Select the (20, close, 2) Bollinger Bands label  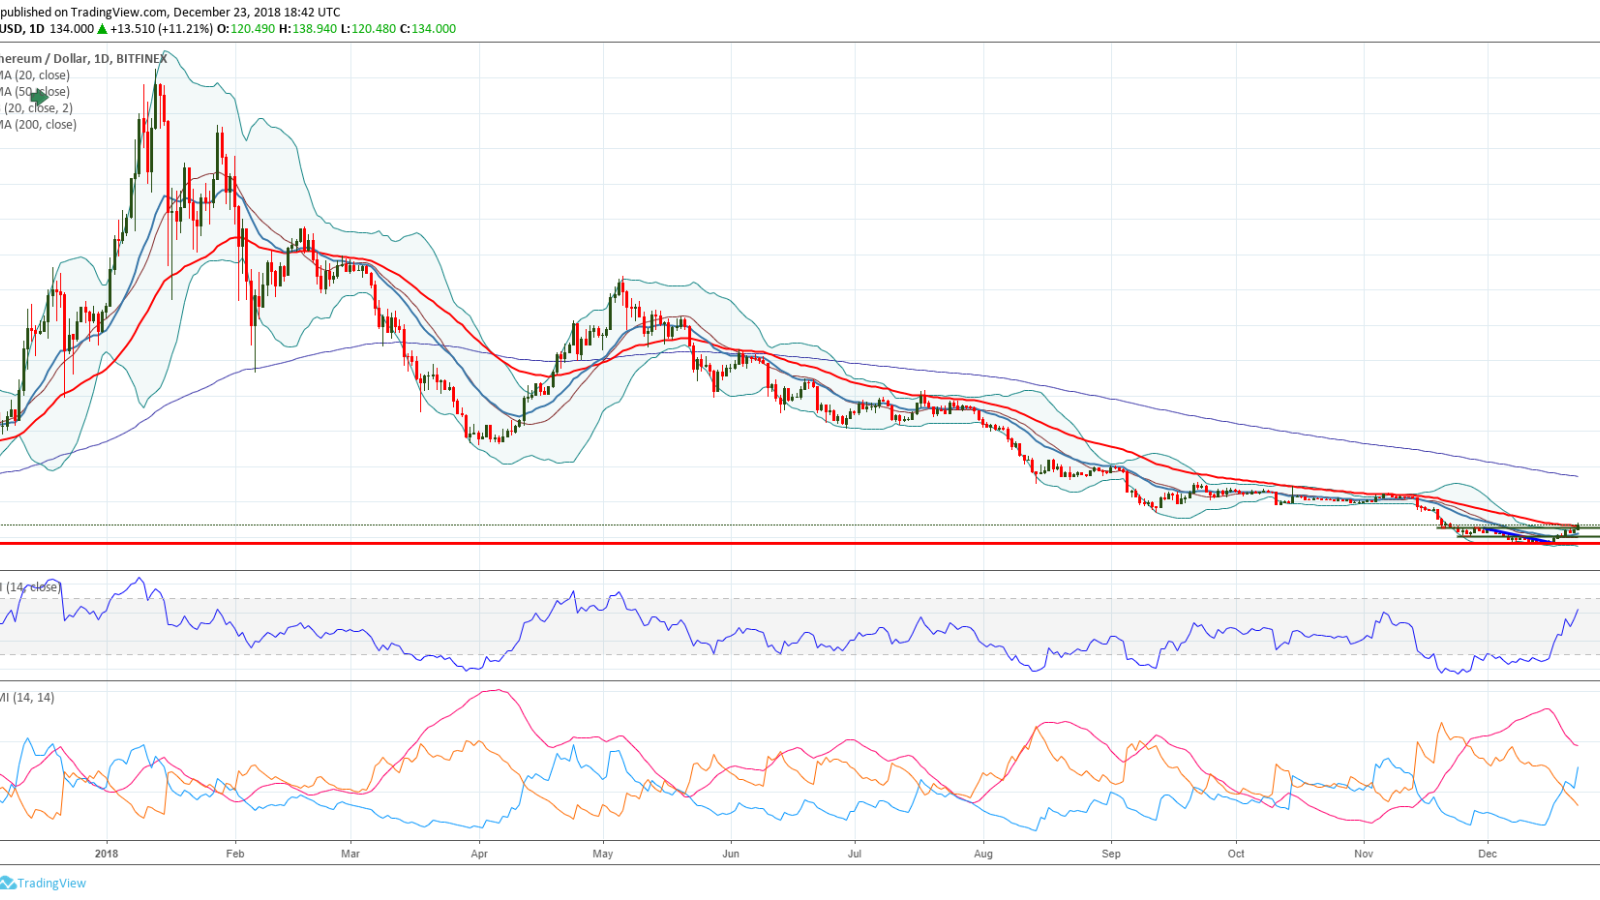(38, 108)
